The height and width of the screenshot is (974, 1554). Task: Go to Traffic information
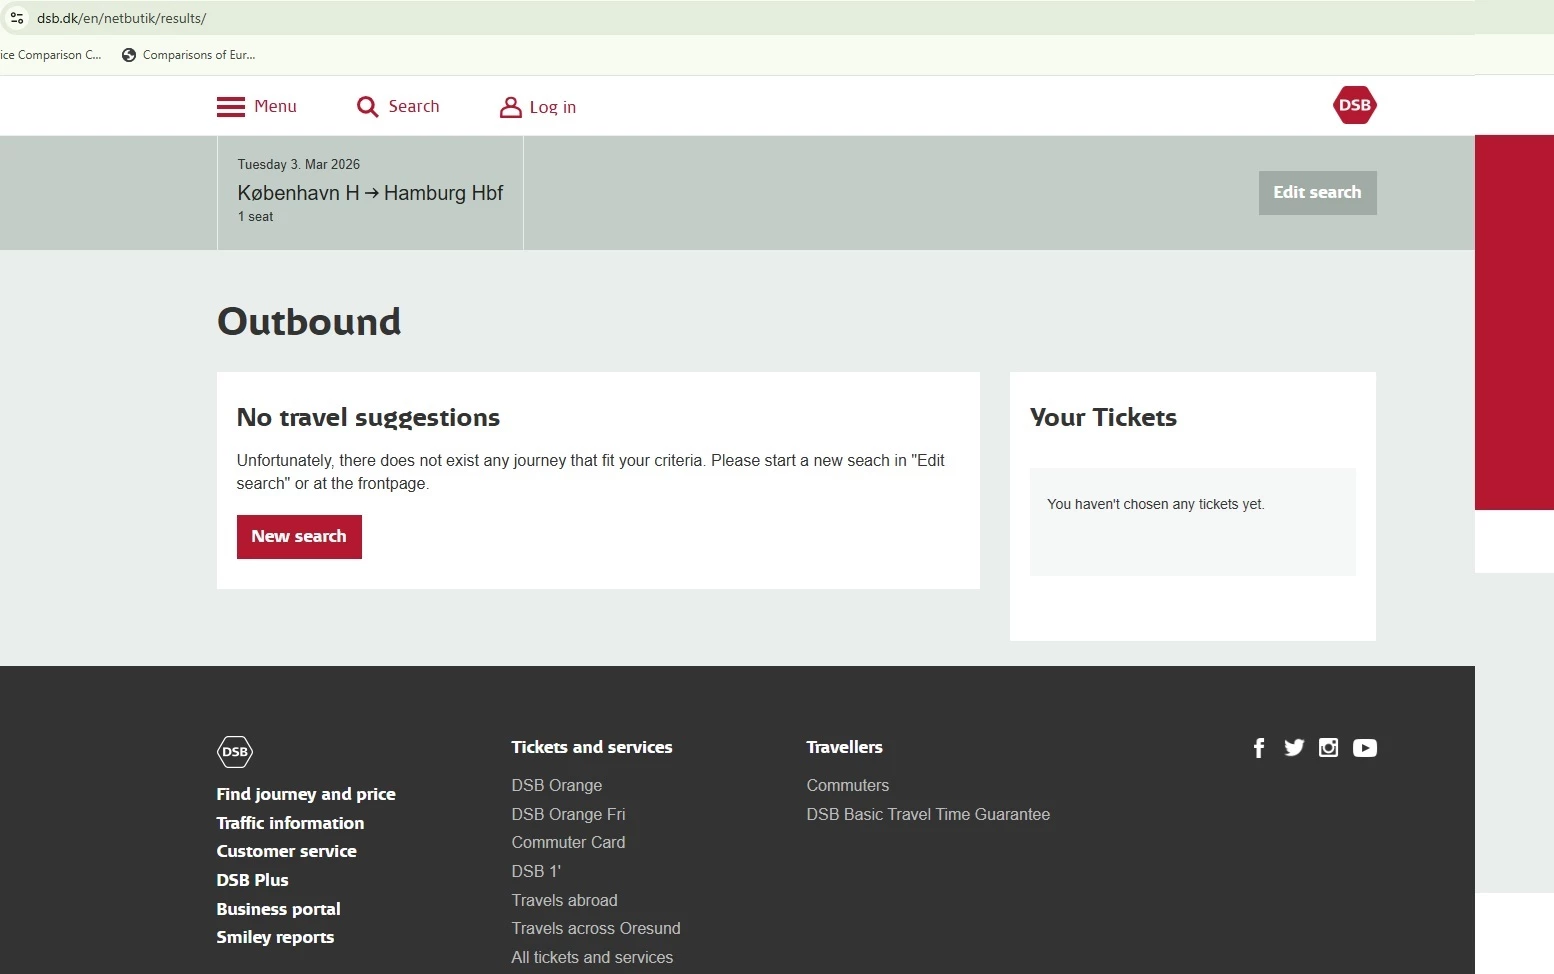click(290, 823)
